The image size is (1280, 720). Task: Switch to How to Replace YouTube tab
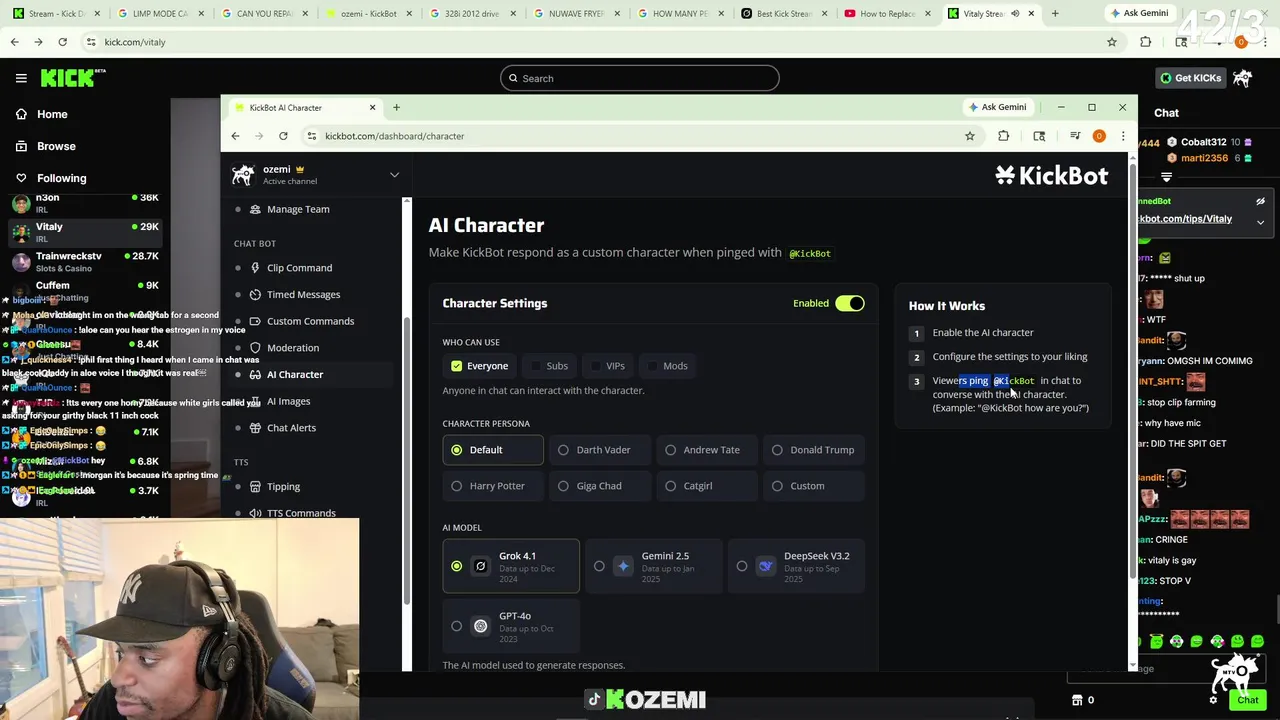coord(886,14)
